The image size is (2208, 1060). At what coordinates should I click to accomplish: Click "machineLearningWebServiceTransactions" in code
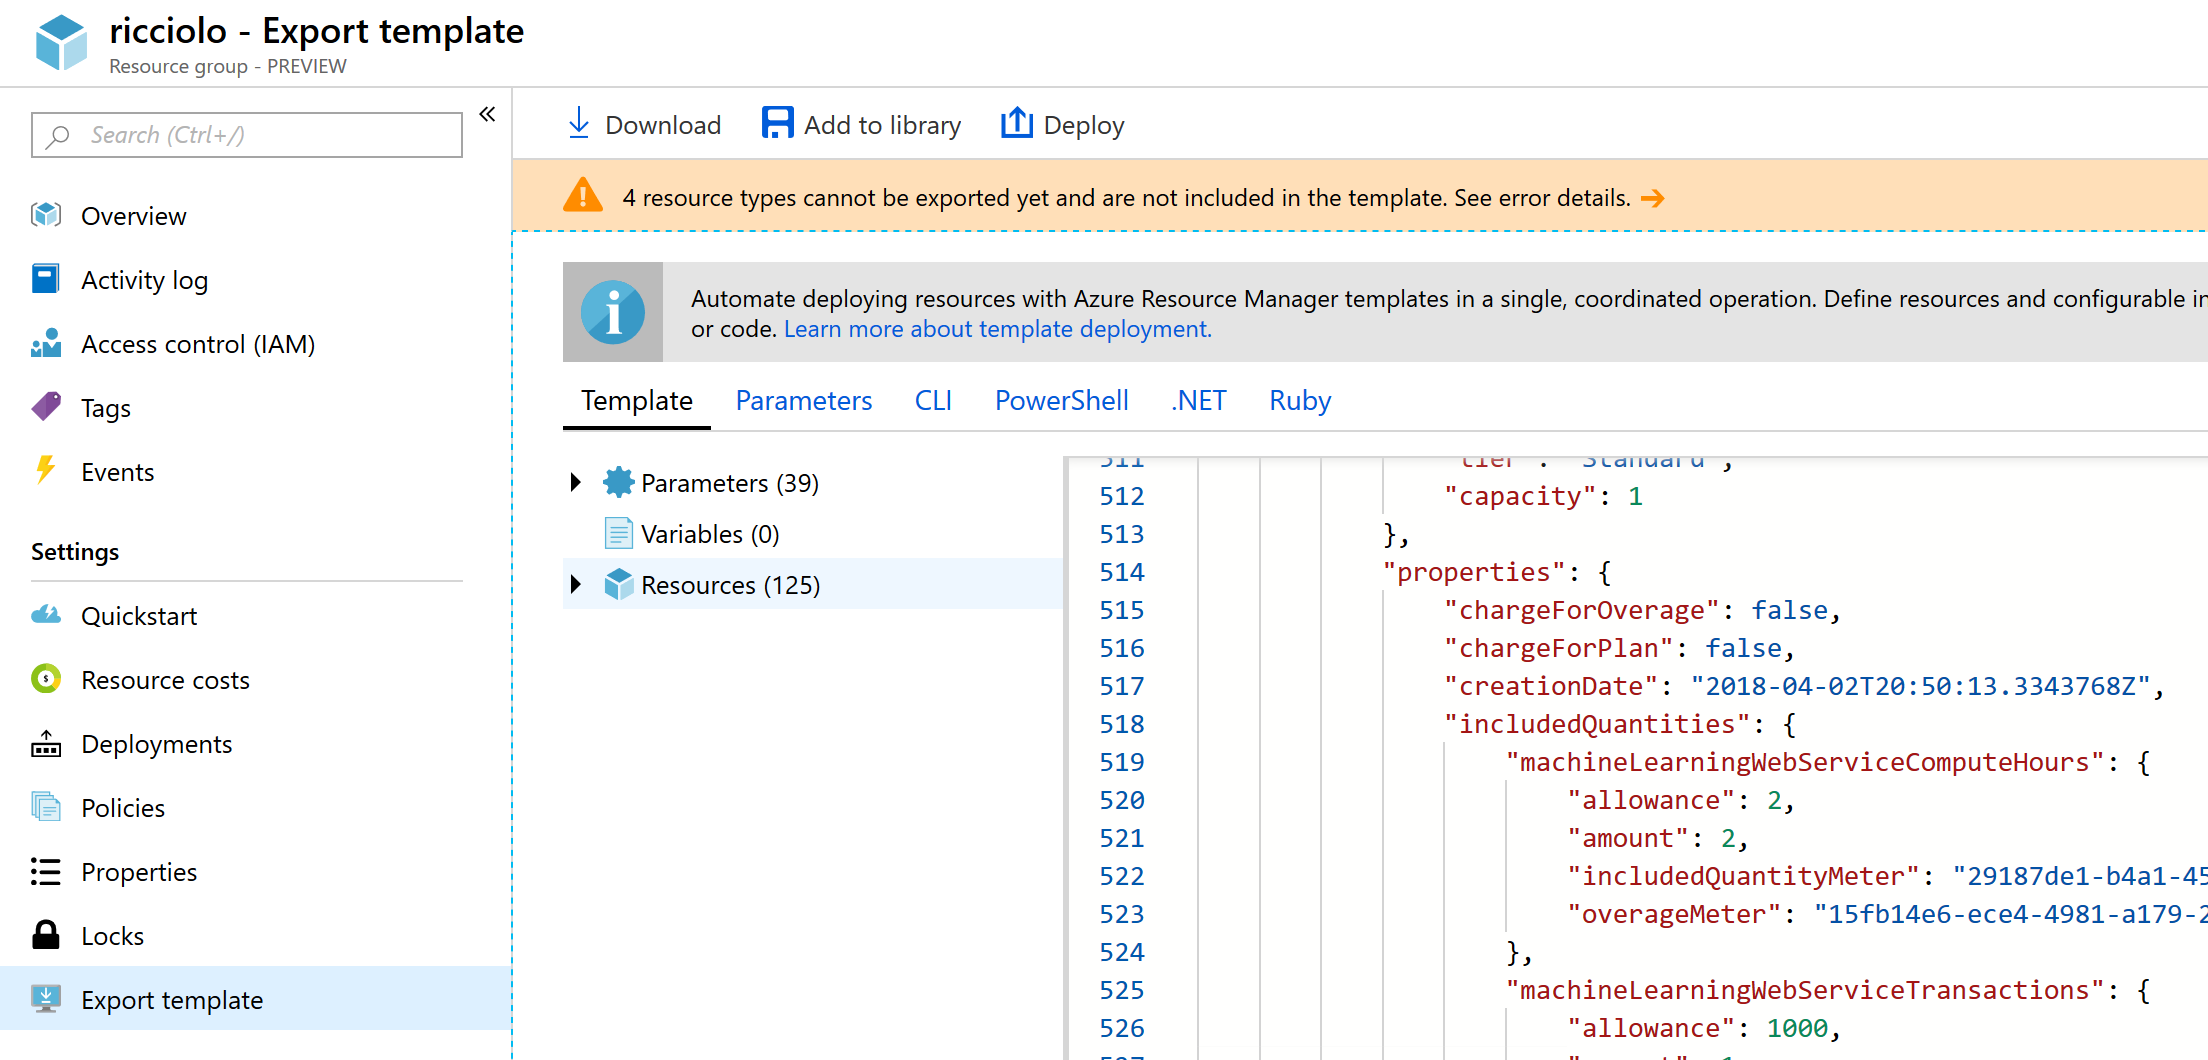[x=1805, y=990]
